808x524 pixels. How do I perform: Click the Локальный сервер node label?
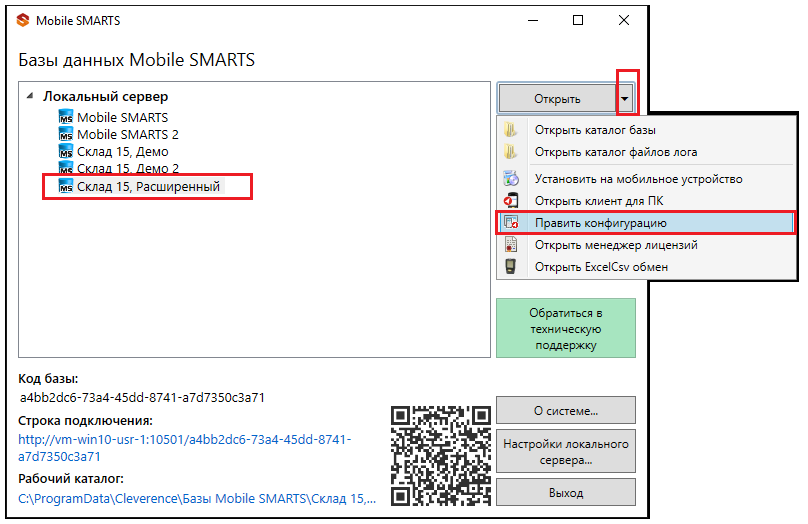105,96
